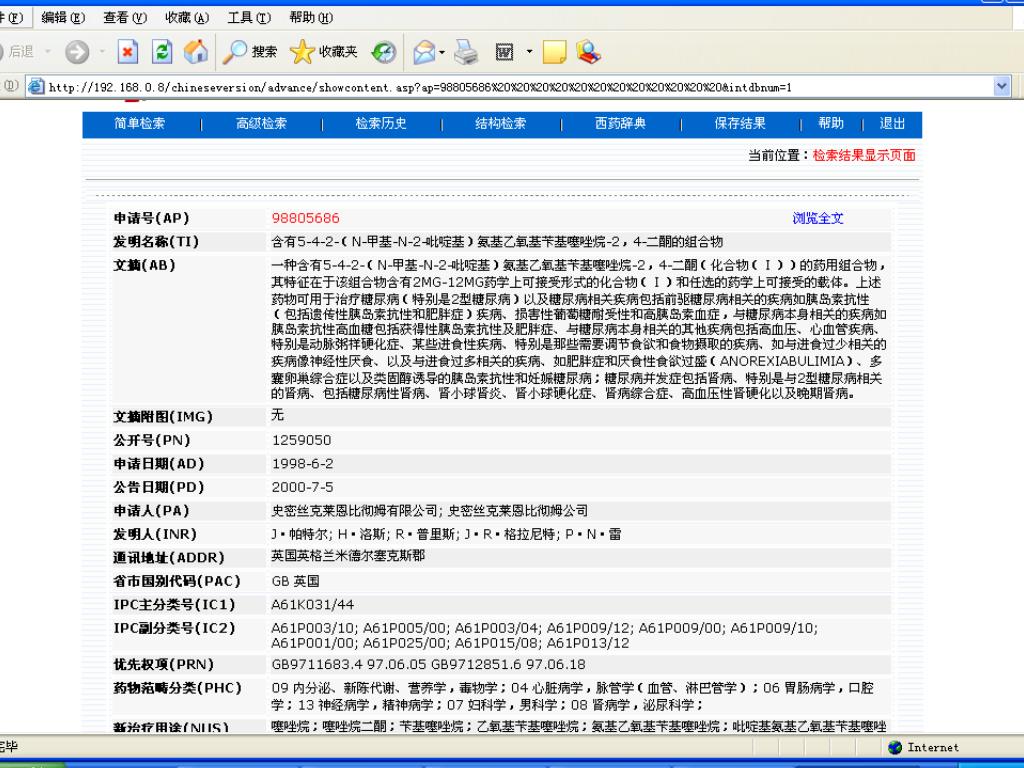This screenshot has height=768, width=1024.
Task: Open 检索历史 in navigation bar
Action: [381, 123]
